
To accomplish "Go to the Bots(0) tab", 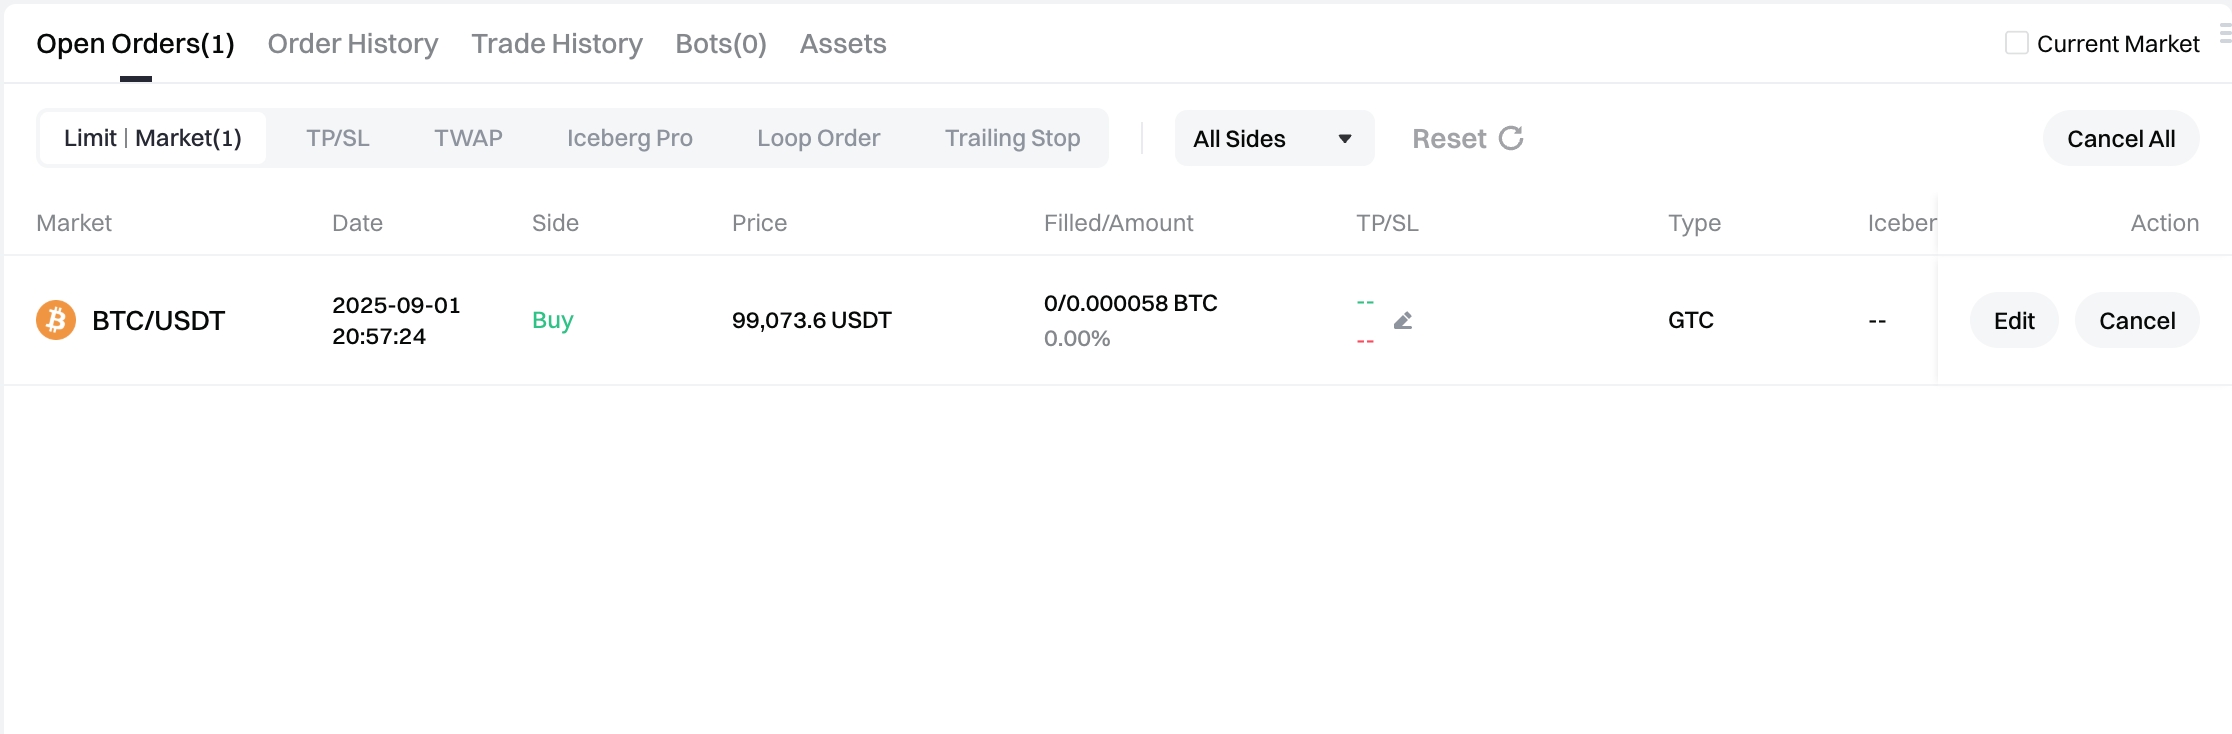I will pos(721,44).
